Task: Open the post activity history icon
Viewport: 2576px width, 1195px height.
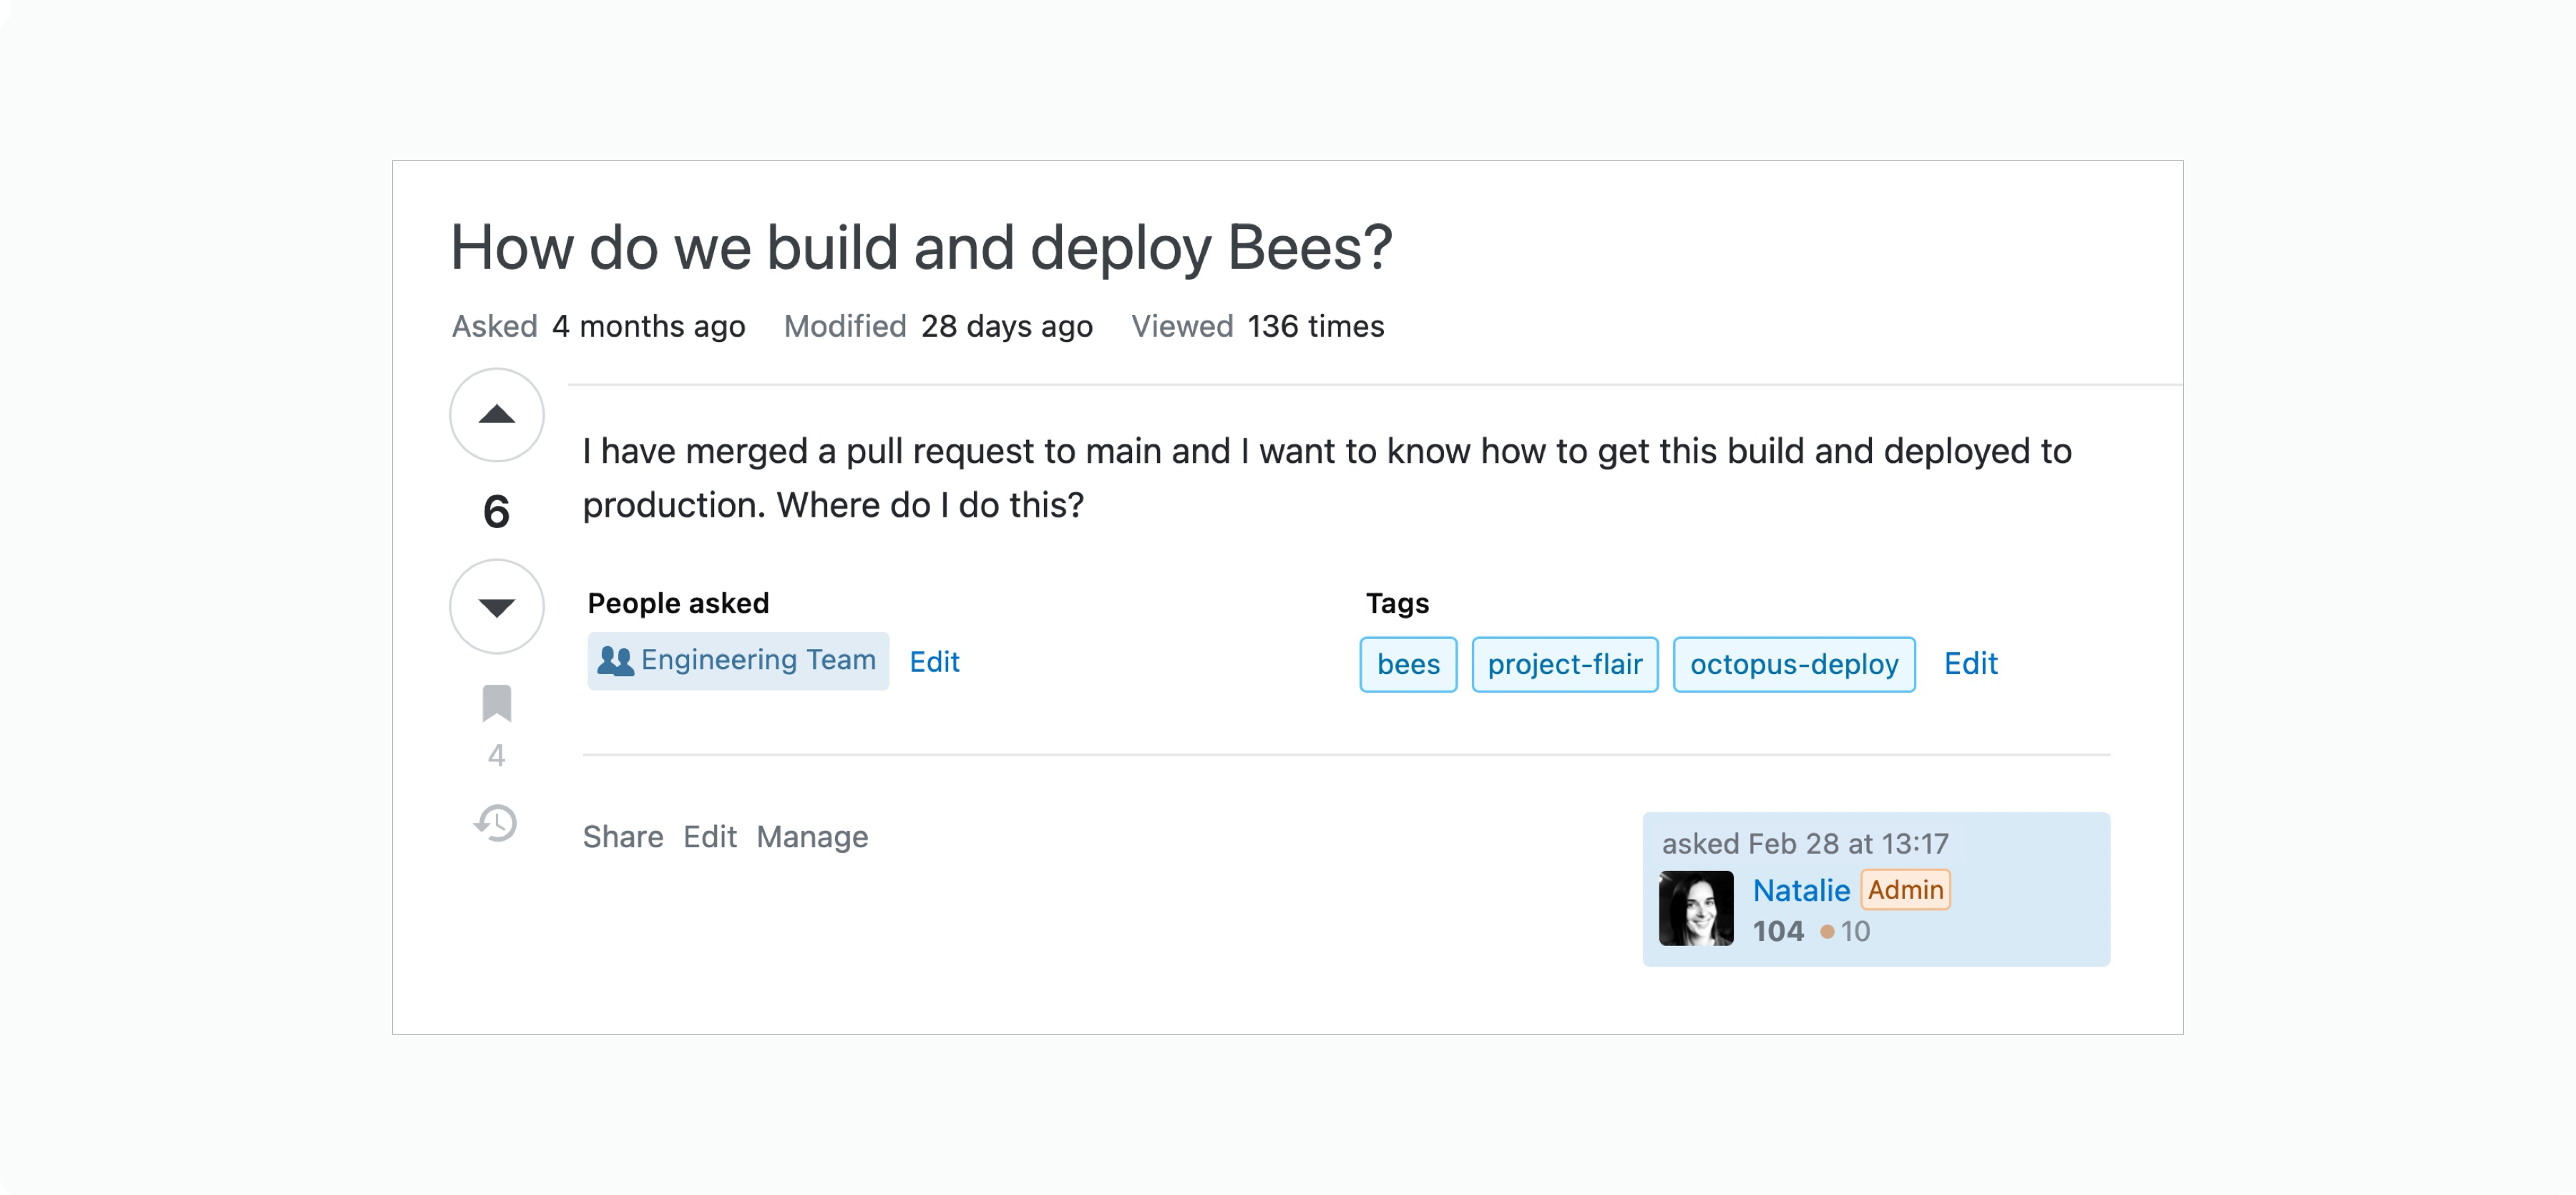Action: tap(495, 823)
